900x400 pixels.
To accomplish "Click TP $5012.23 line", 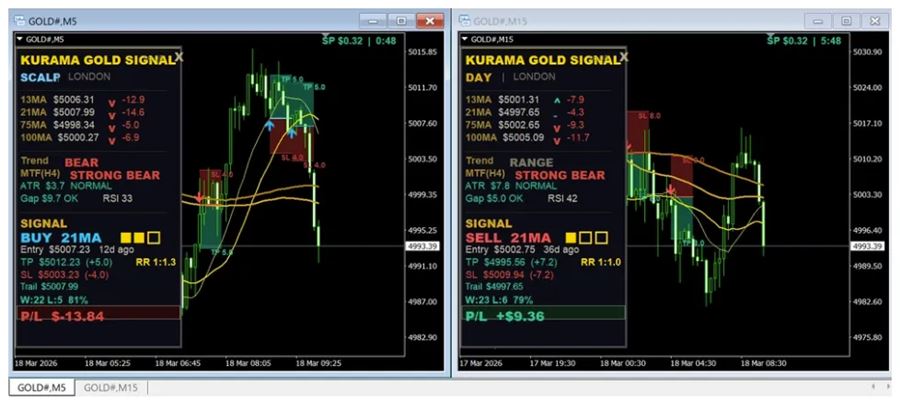I will pos(66,262).
